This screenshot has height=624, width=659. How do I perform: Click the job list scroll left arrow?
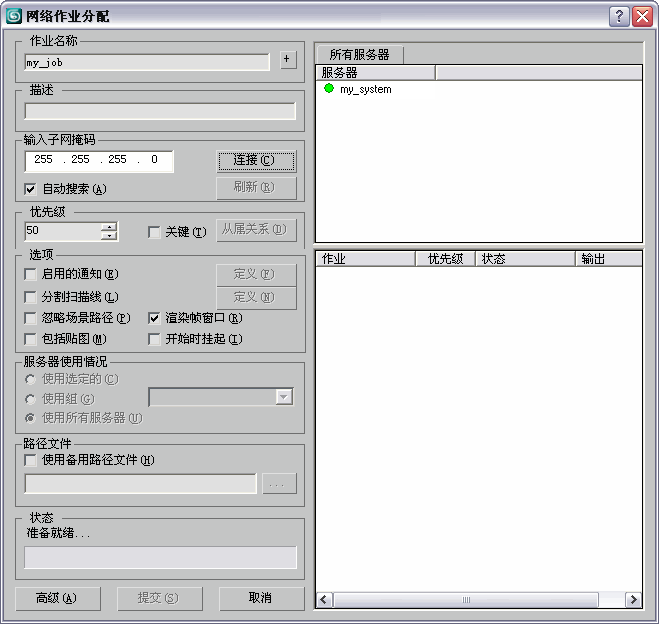[x=324, y=600]
